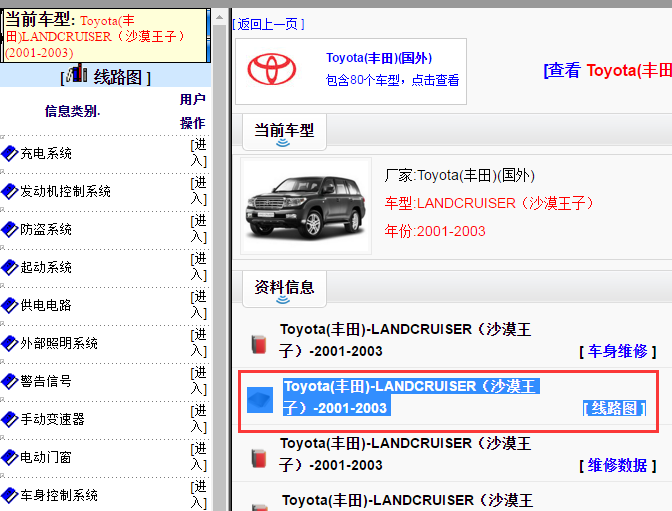Open the highlighted 线路图 link
The width and height of the screenshot is (672, 511).
(x=614, y=408)
